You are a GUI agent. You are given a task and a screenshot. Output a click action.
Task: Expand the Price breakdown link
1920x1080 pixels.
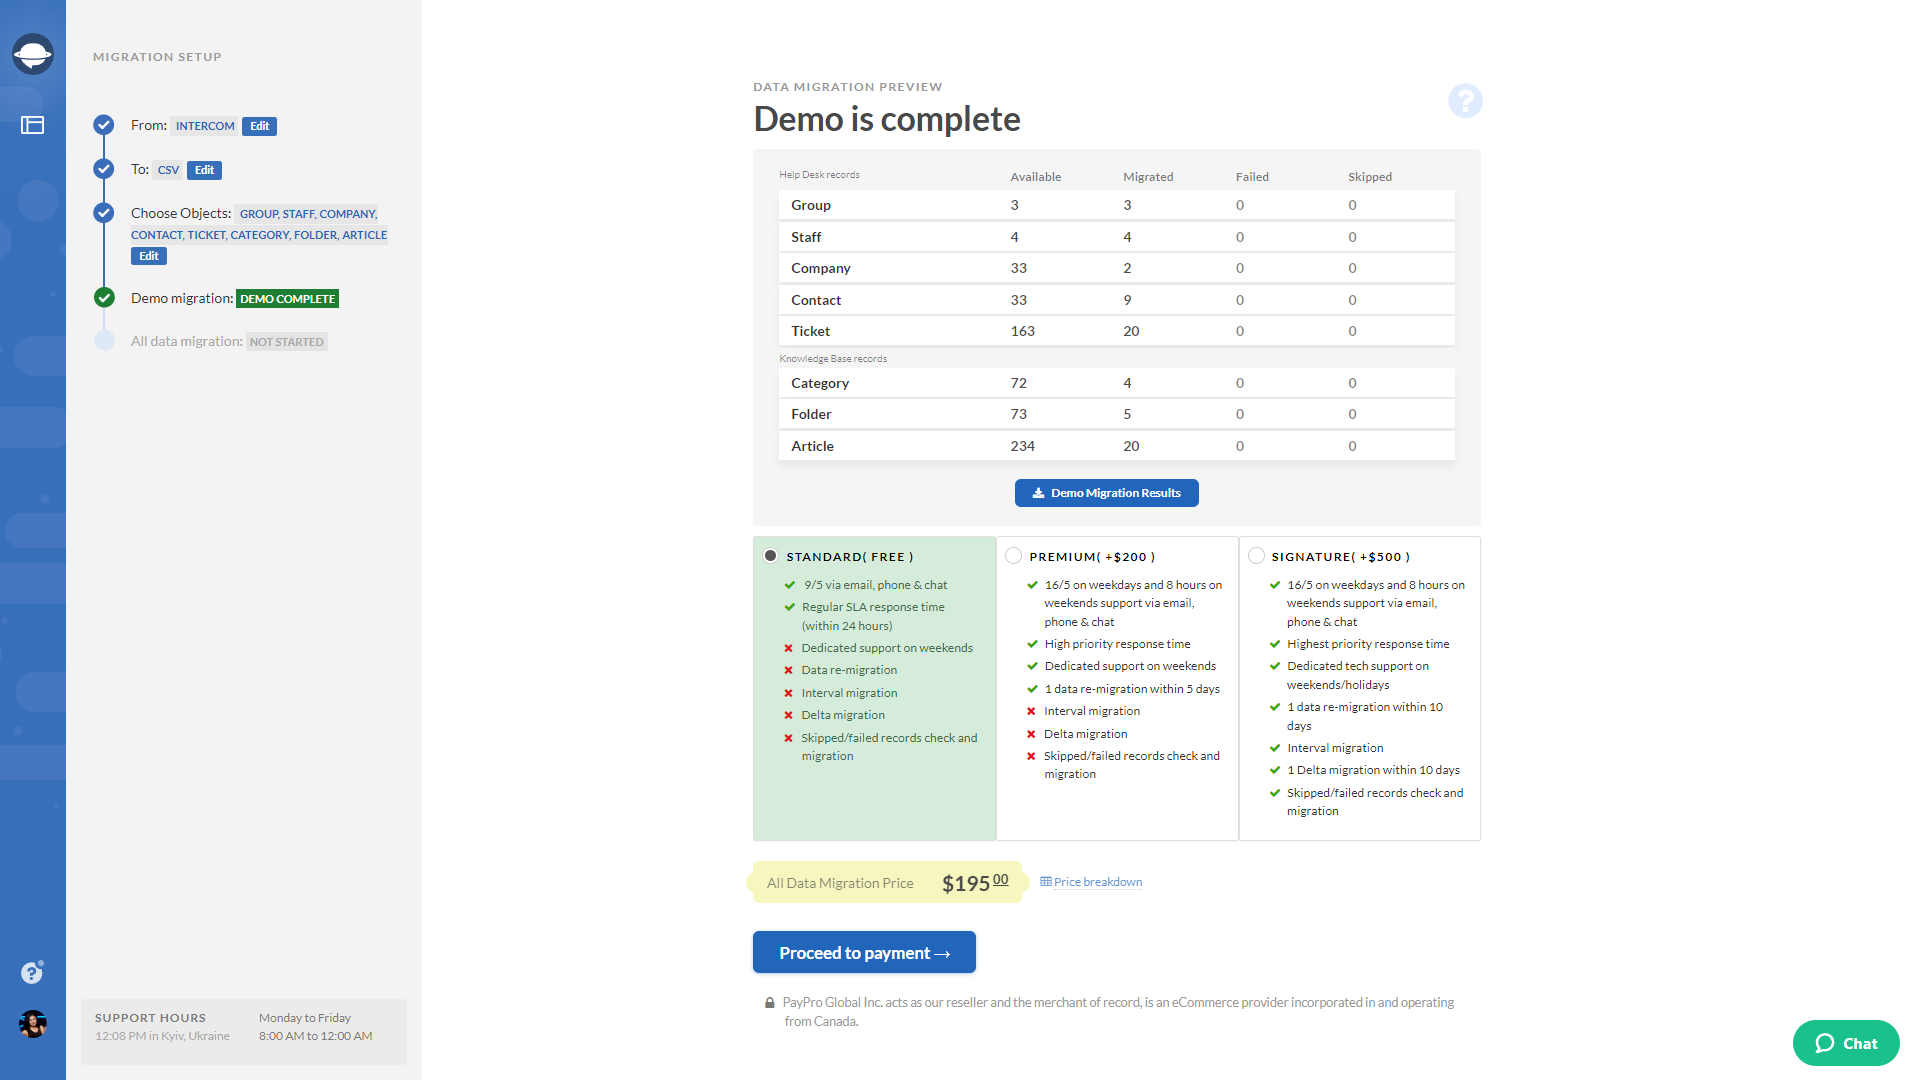coord(1095,881)
